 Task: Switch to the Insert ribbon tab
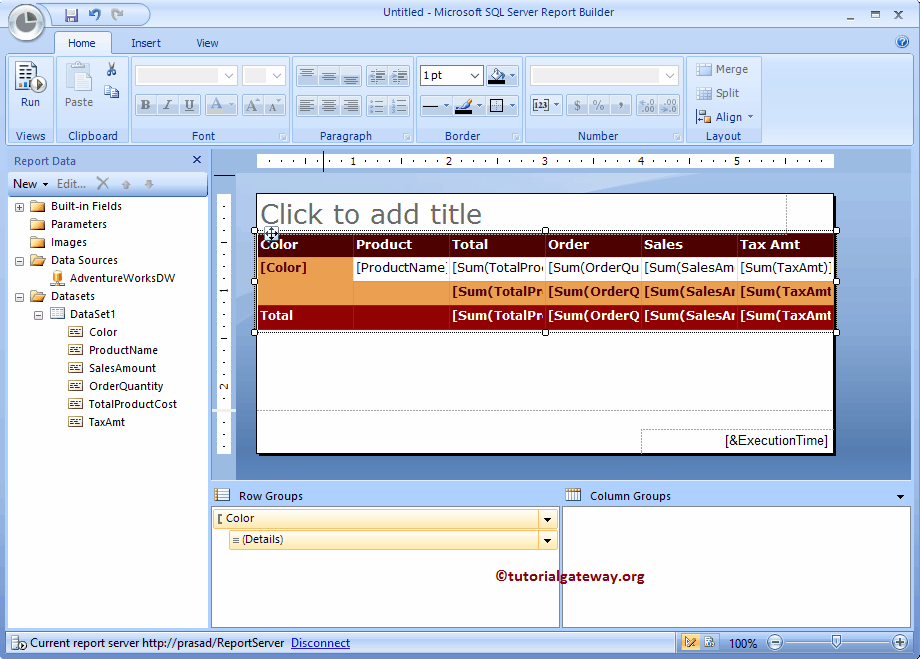(x=146, y=43)
